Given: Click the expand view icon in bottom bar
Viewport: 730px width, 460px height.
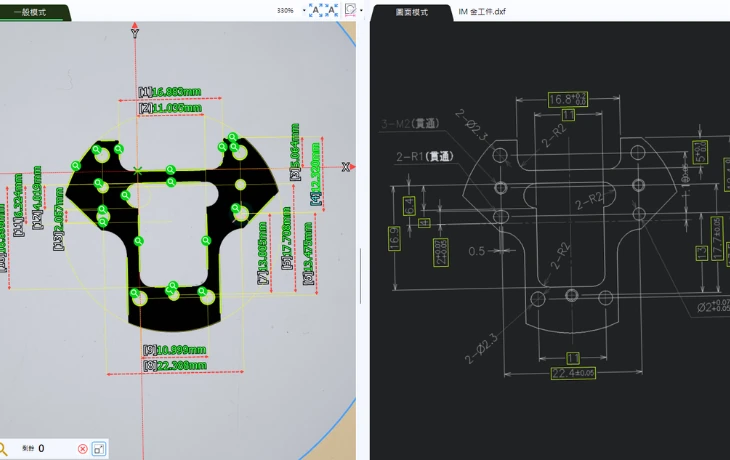Looking at the screenshot, I should 99,449.
